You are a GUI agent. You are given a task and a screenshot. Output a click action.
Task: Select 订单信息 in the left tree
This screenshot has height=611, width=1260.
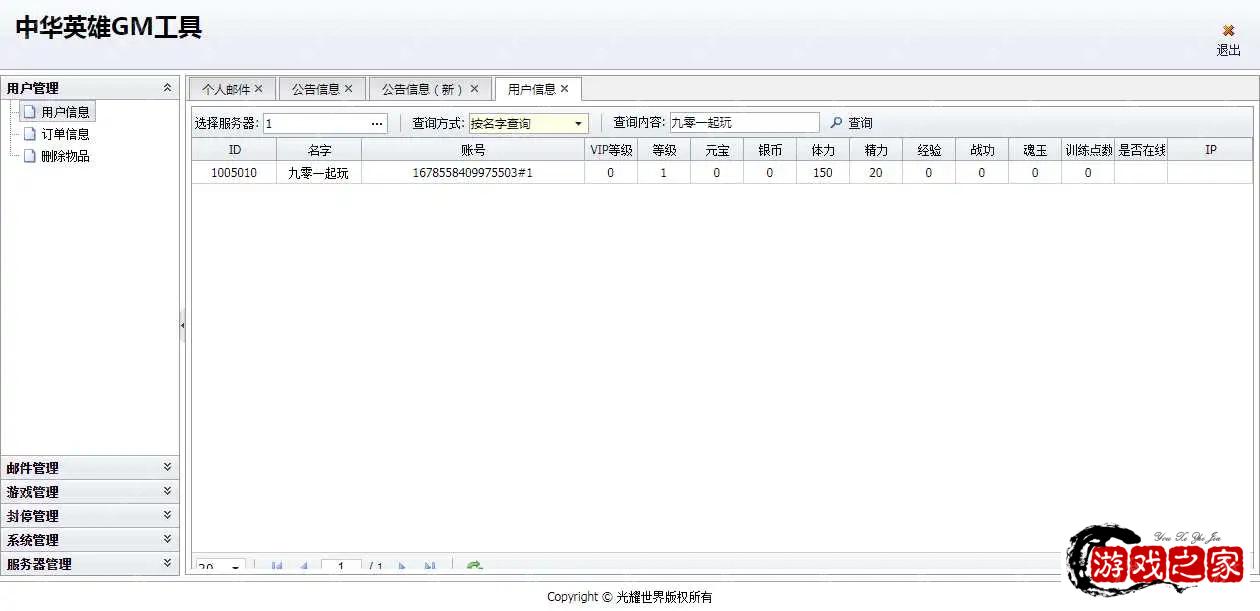pyautogui.click(x=65, y=134)
